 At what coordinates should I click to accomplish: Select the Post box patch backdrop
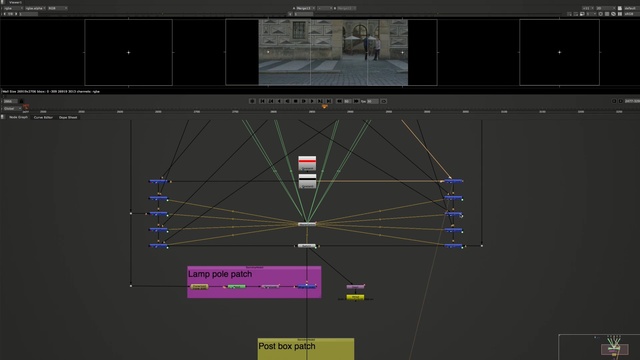pyautogui.click(x=306, y=349)
